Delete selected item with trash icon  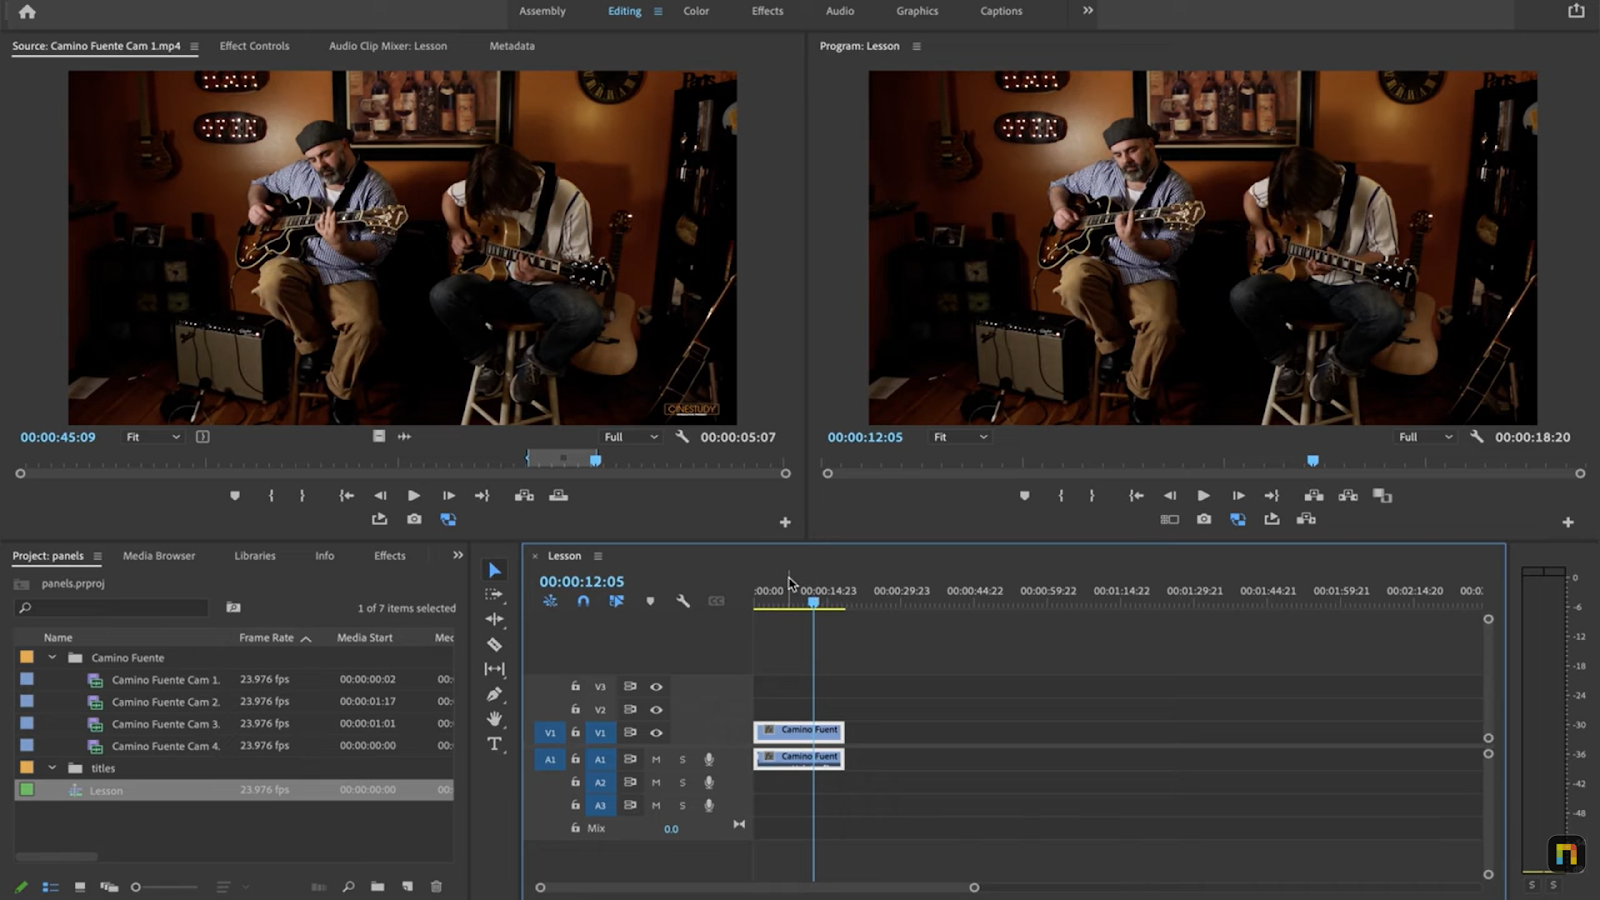pos(436,886)
